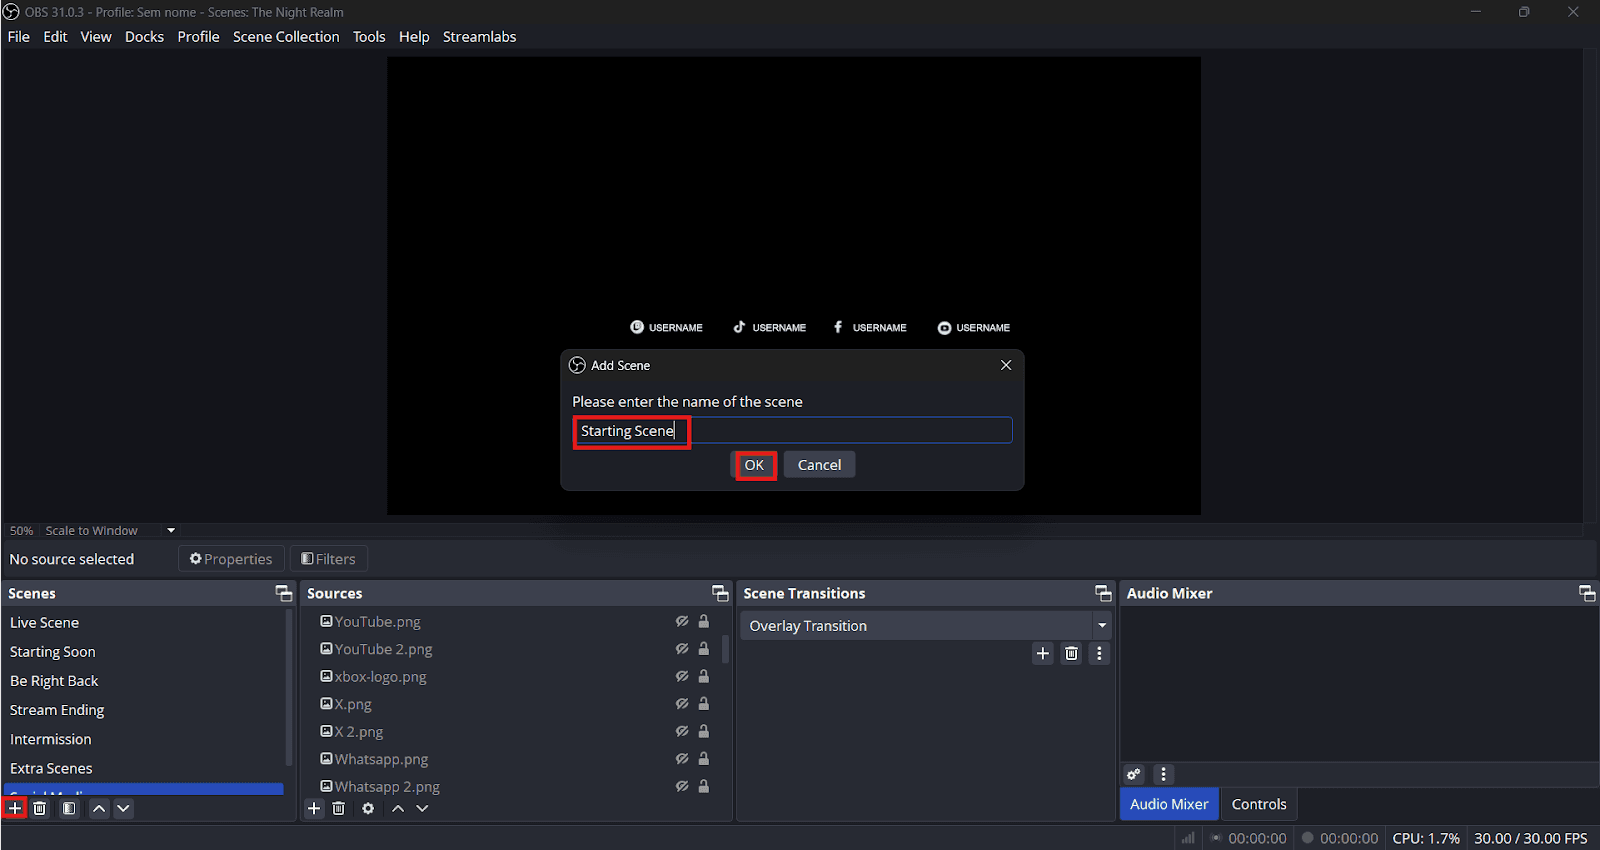1600x850 pixels.
Task: Open the Edit menu
Action: pyautogui.click(x=55, y=37)
